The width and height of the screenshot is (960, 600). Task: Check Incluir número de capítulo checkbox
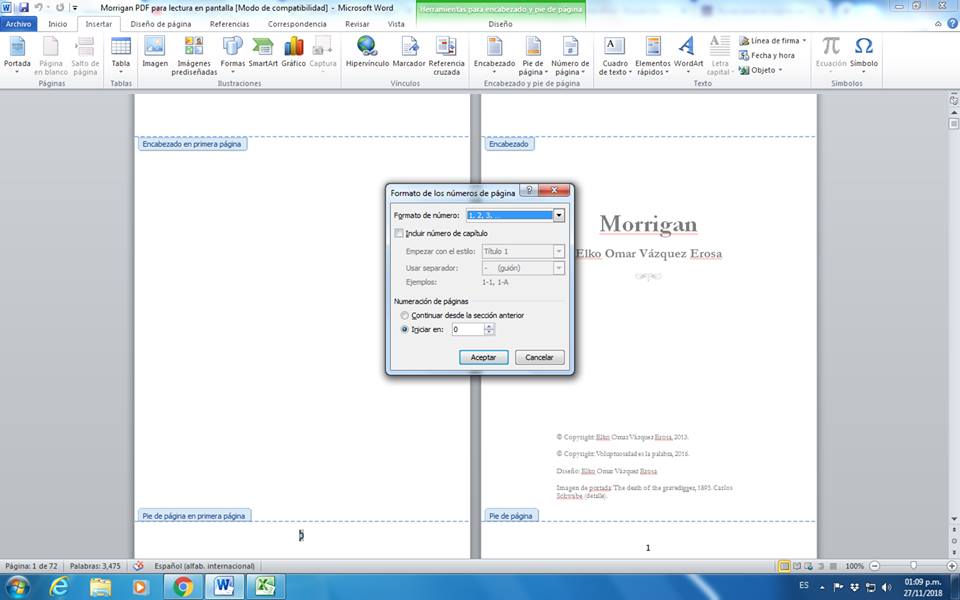400,233
